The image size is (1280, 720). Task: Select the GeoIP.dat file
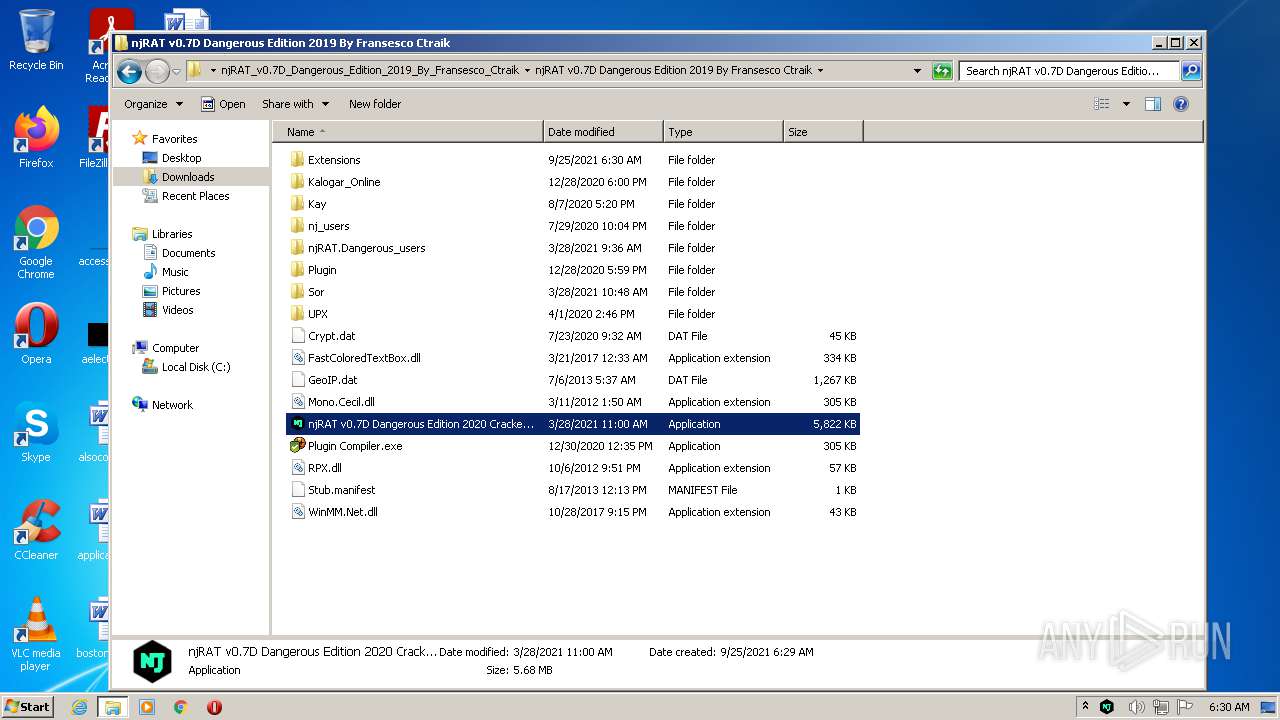click(572, 380)
